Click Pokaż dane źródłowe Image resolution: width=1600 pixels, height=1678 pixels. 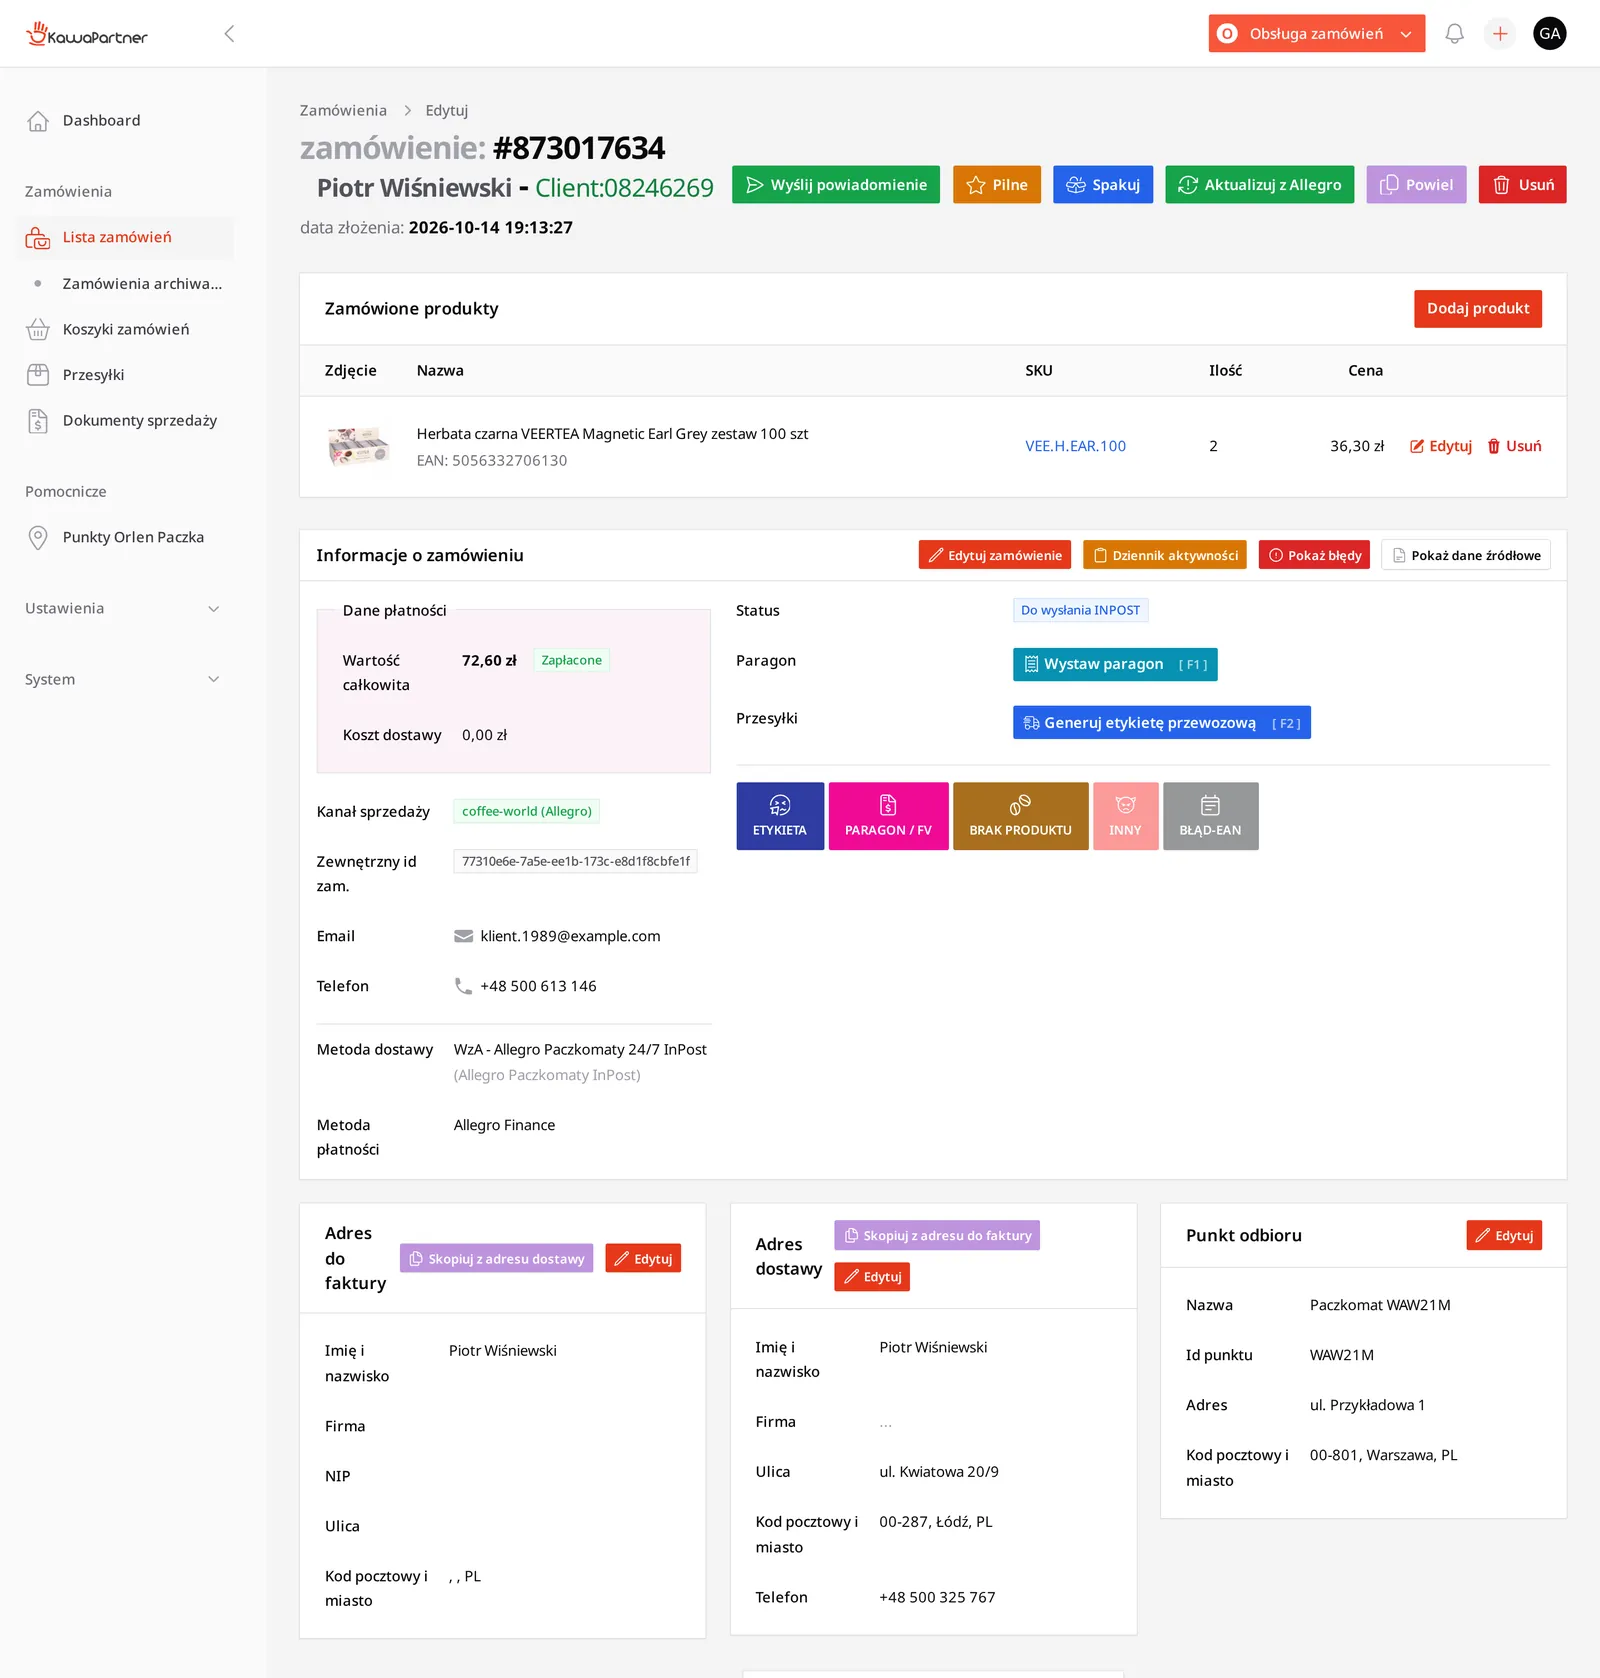[1466, 555]
